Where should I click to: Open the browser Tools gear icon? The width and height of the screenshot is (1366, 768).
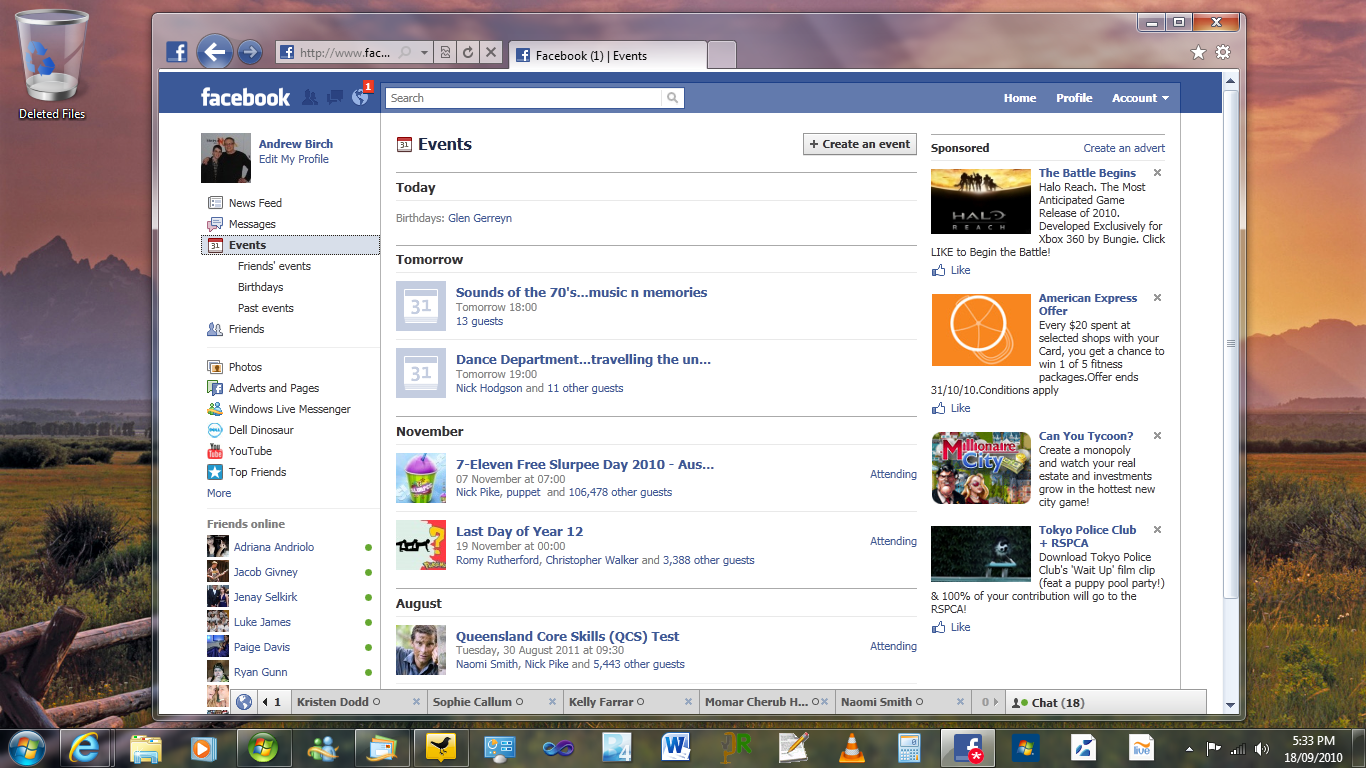click(x=1223, y=52)
